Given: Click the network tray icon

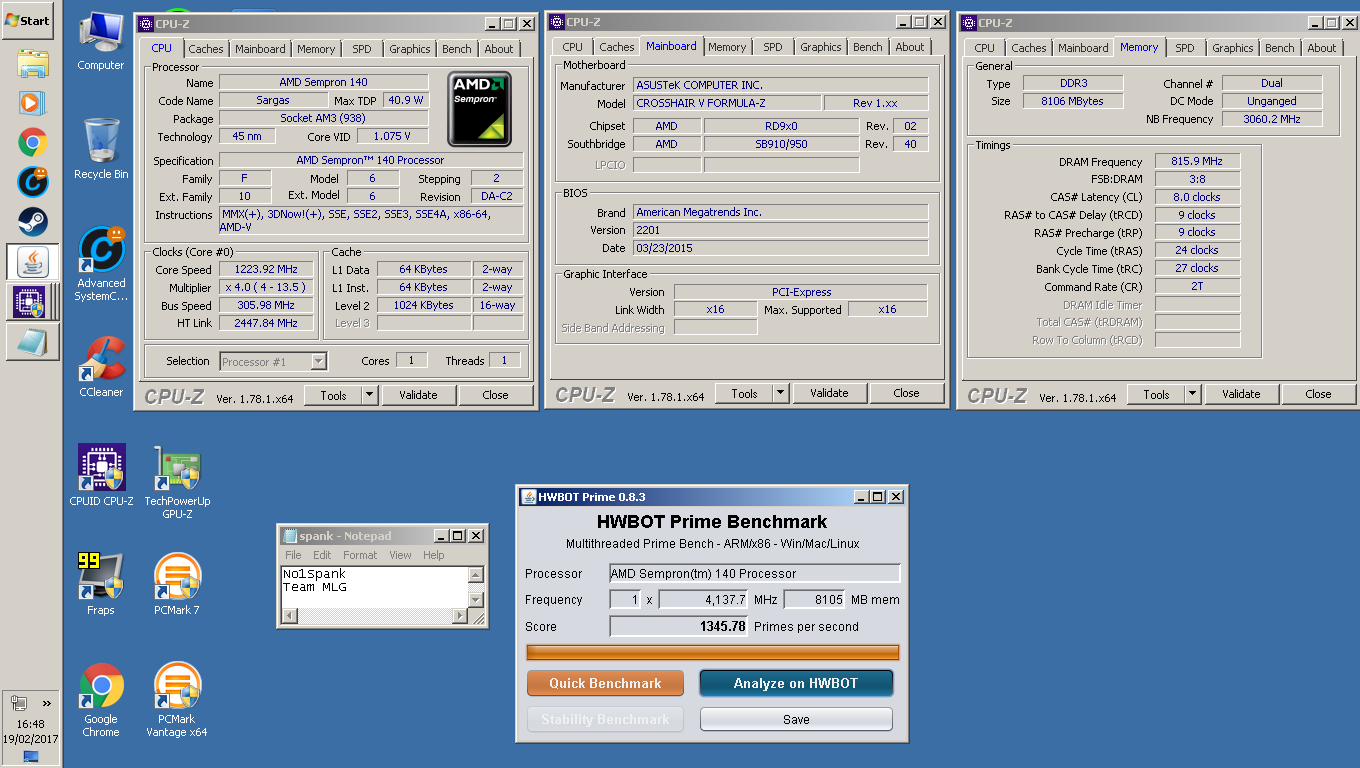Looking at the screenshot, I should pyautogui.click(x=19, y=703).
